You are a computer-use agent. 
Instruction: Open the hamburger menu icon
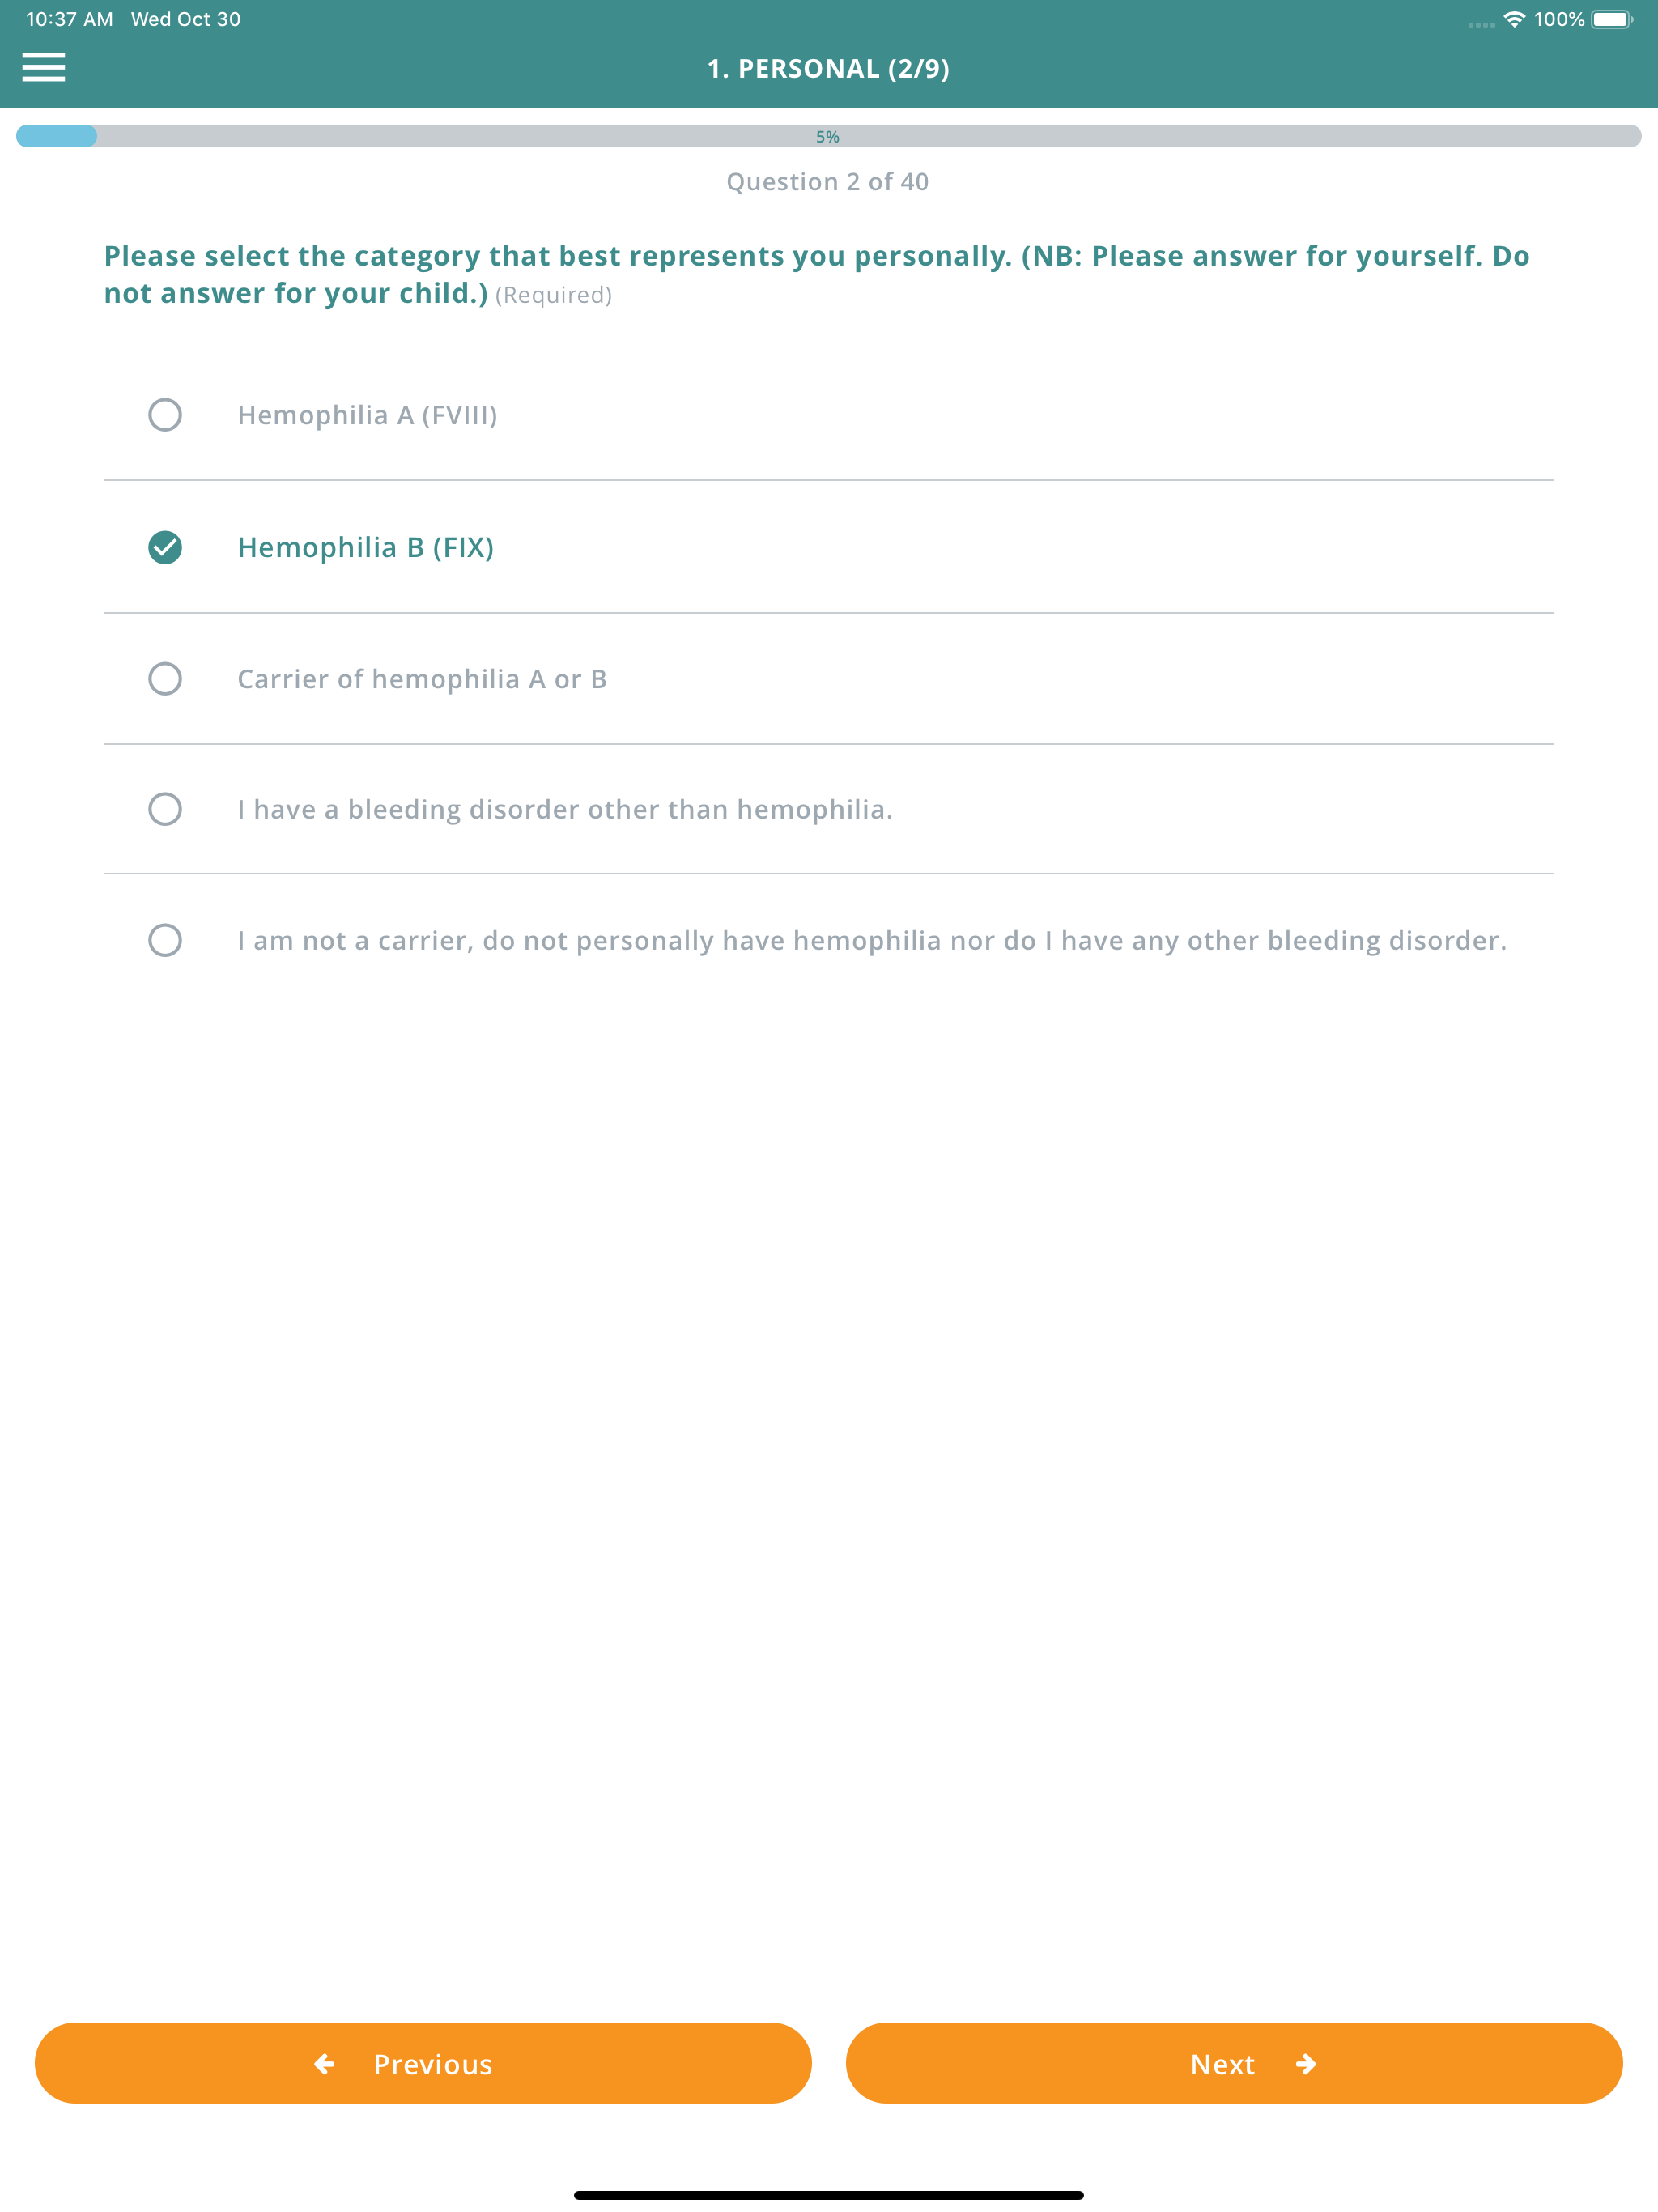coord(44,67)
